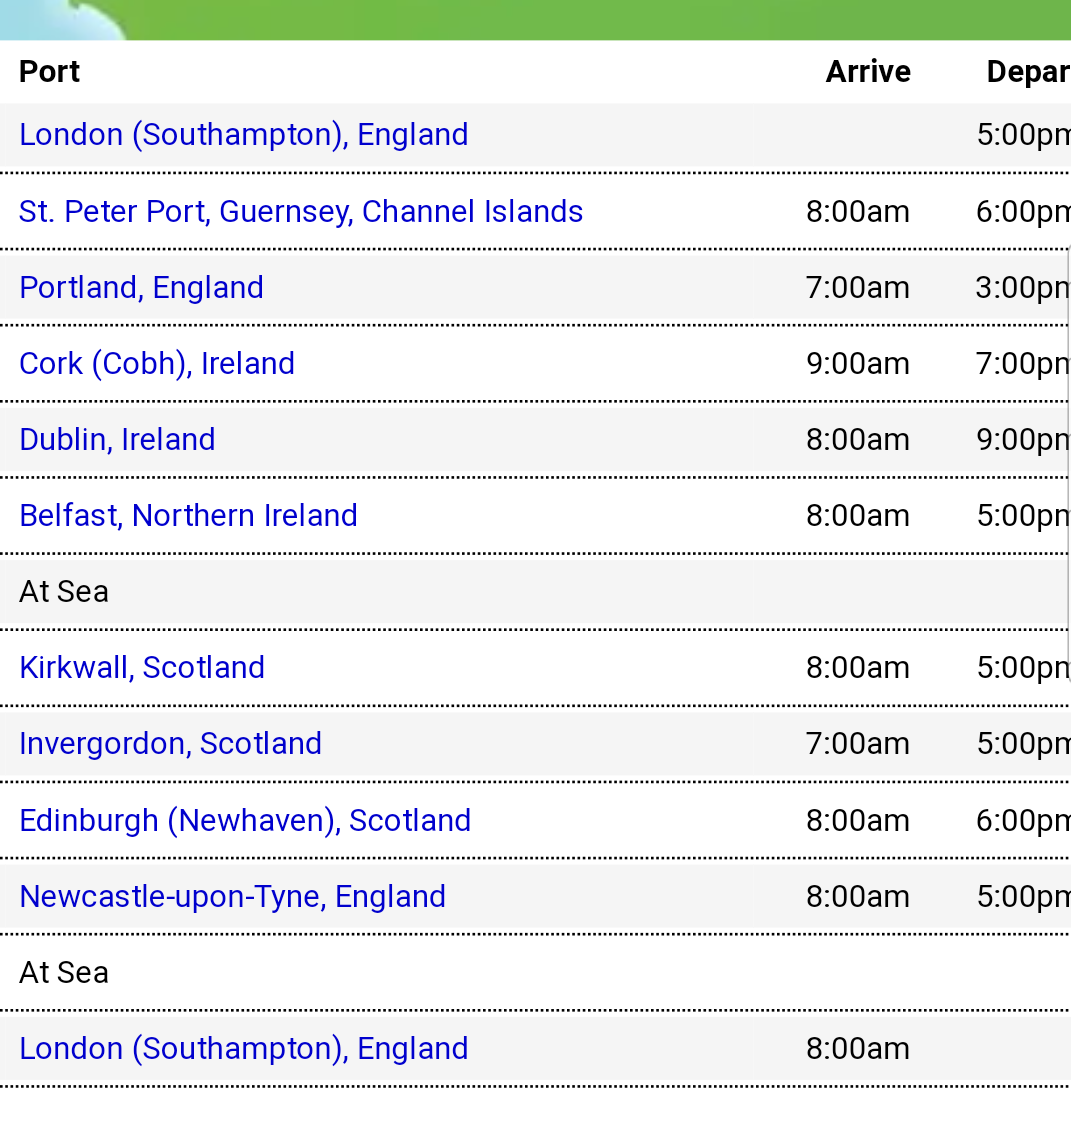Select the Dublin, Ireland port link
Viewport: 1071px width, 1134px height.
click(117, 440)
